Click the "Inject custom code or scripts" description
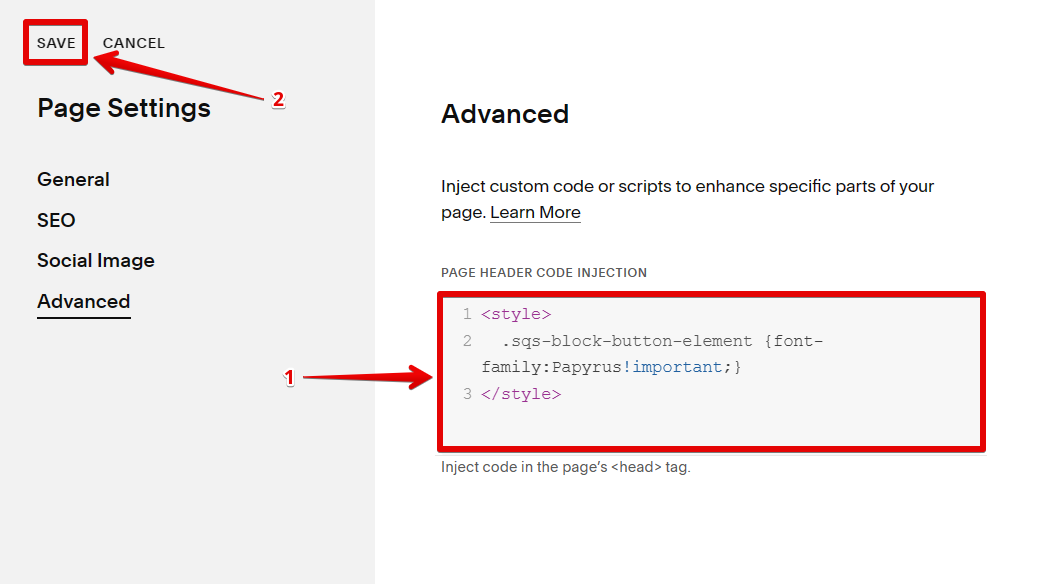 pyautogui.click(x=687, y=187)
